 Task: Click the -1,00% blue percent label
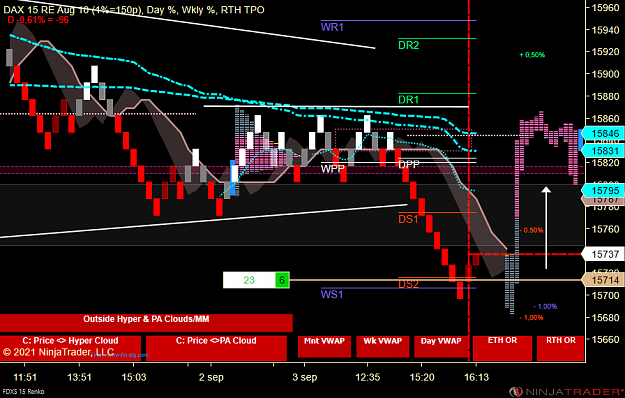(545, 306)
